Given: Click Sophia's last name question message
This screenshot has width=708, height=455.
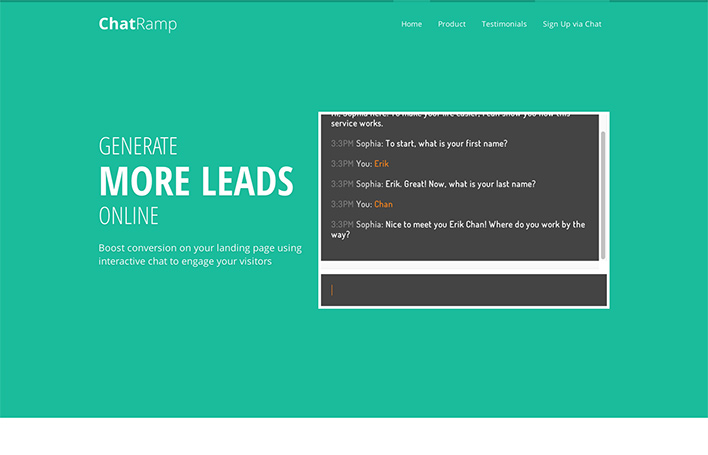Looking at the screenshot, I should point(445,184).
